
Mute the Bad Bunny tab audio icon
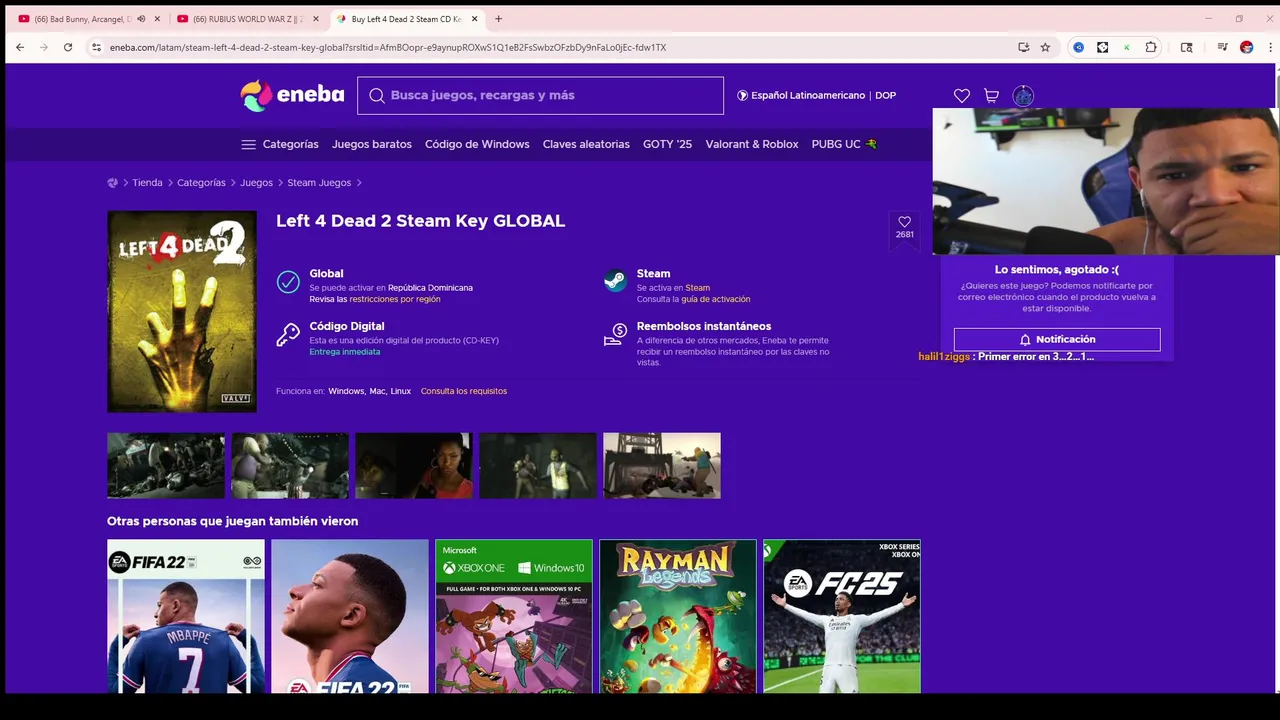point(141,19)
